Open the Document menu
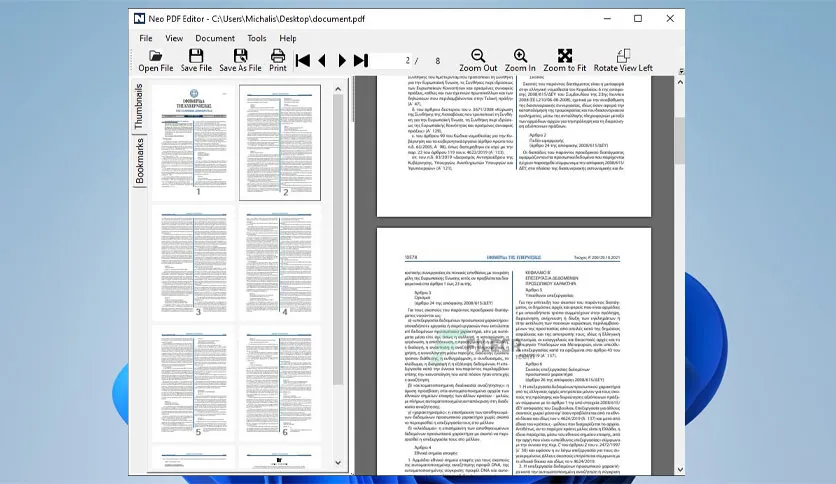 click(x=215, y=38)
